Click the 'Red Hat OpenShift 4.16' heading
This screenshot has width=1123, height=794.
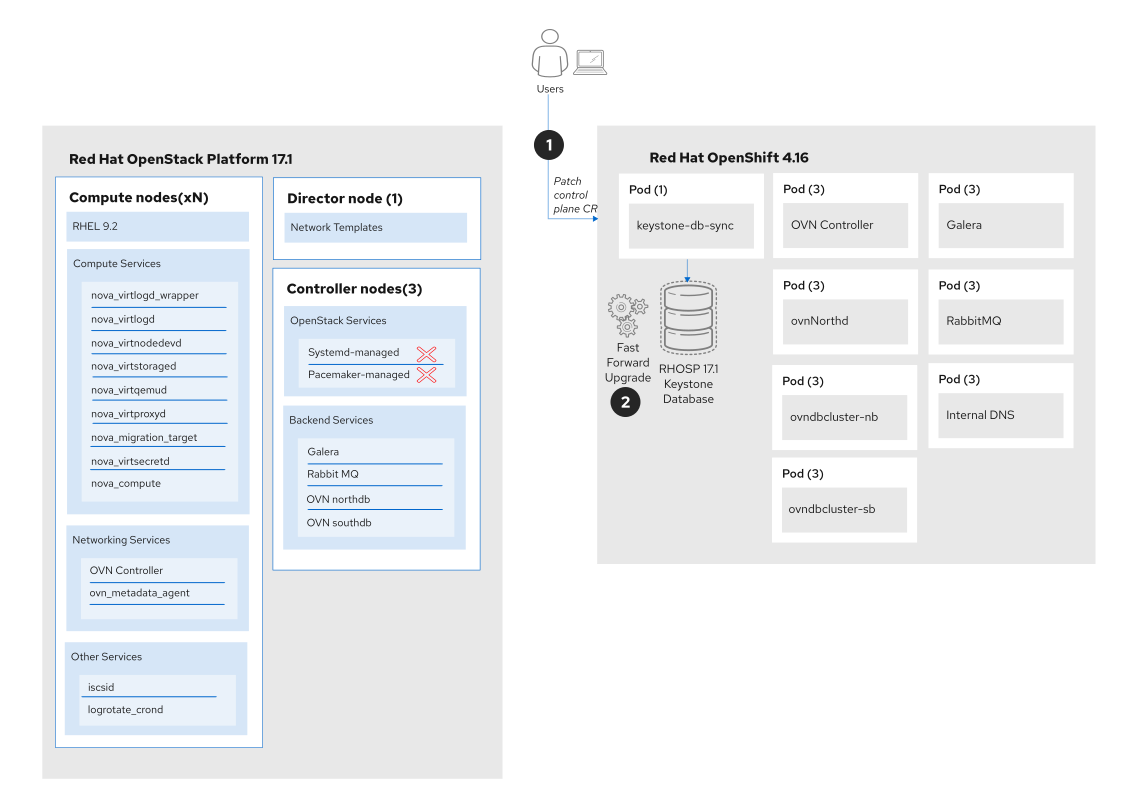click(x=728, y=158)
